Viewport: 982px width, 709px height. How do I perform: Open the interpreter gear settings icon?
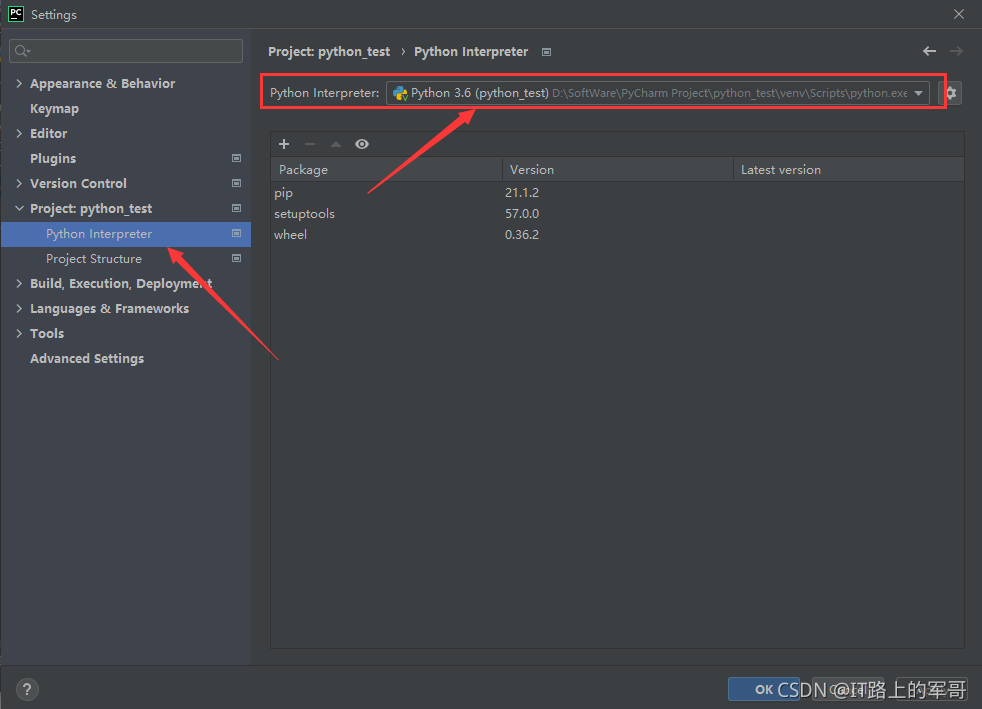[951, 93]
